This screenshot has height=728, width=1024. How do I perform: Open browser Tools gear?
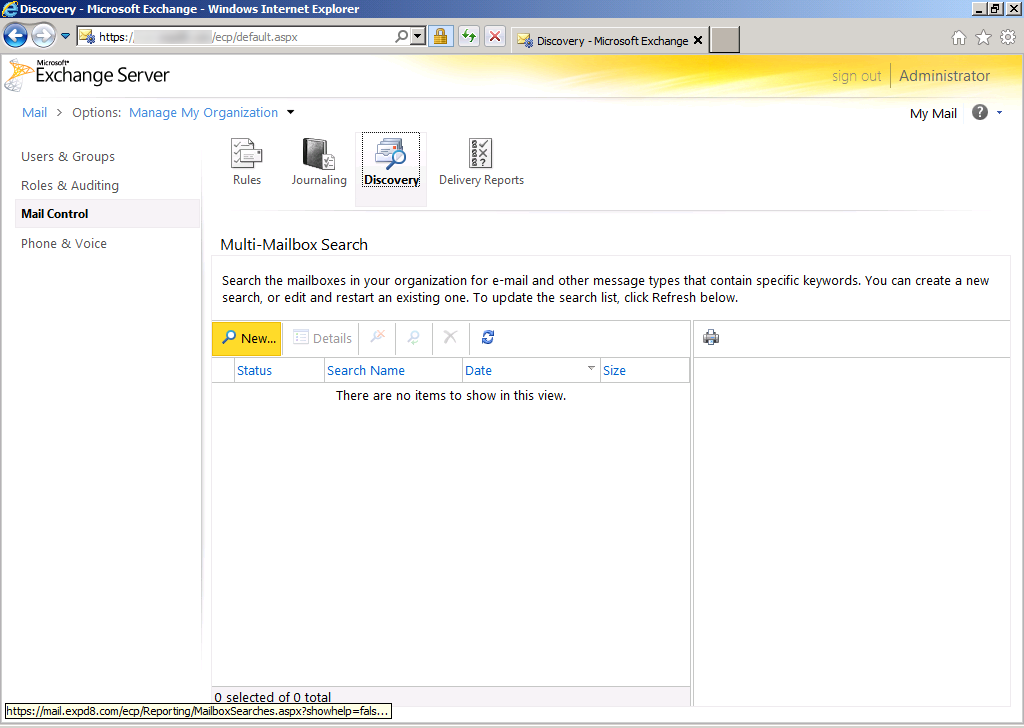tap(1008, 38)
